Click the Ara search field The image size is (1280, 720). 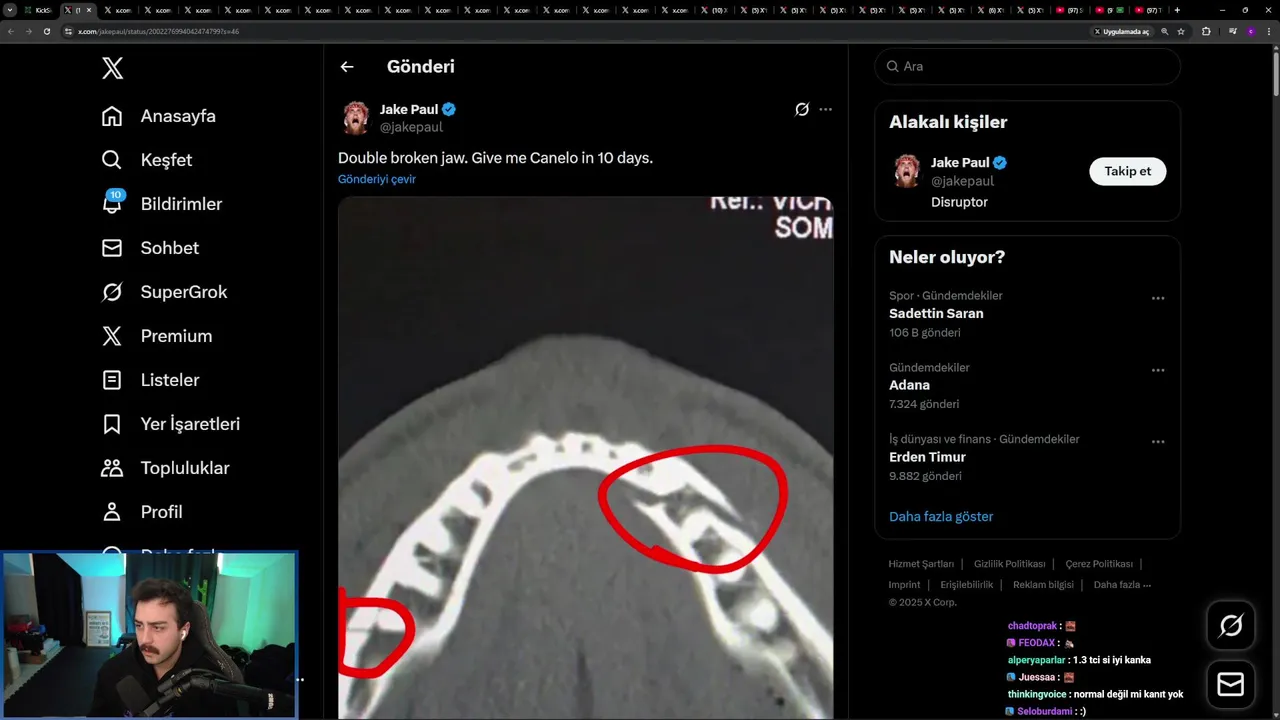[x=1027, y=66]
